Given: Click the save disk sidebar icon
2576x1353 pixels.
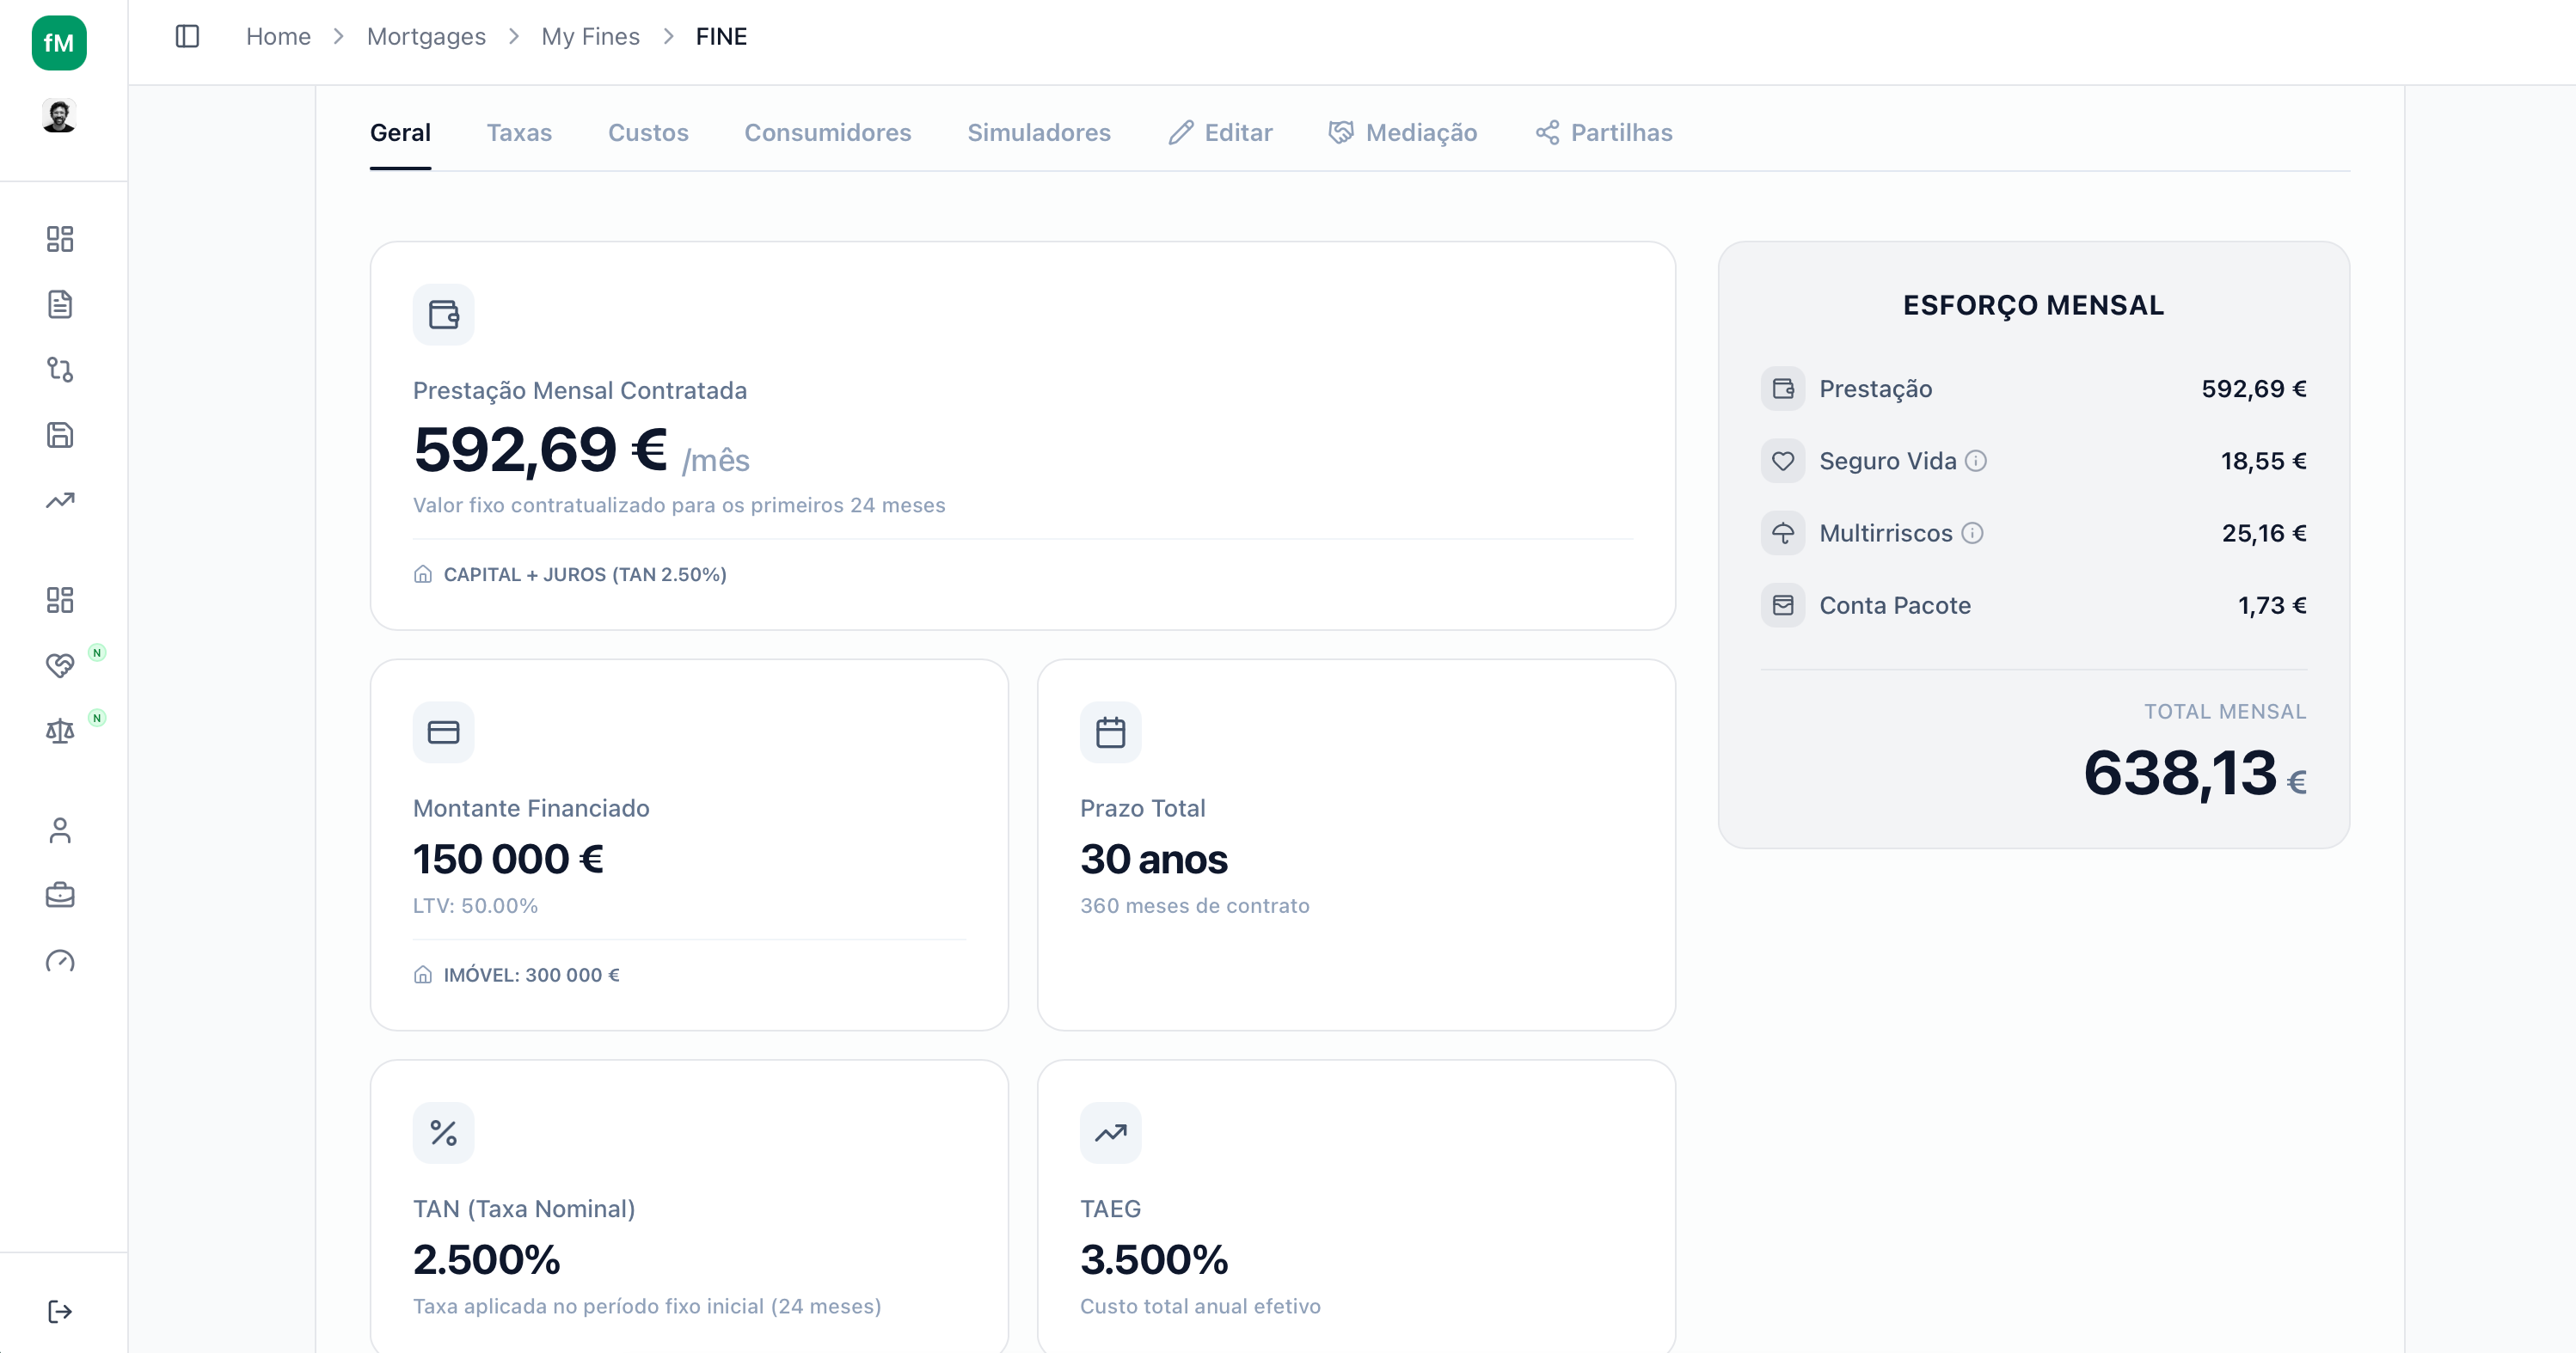Looking at the screenshot, I should point(60,435).
